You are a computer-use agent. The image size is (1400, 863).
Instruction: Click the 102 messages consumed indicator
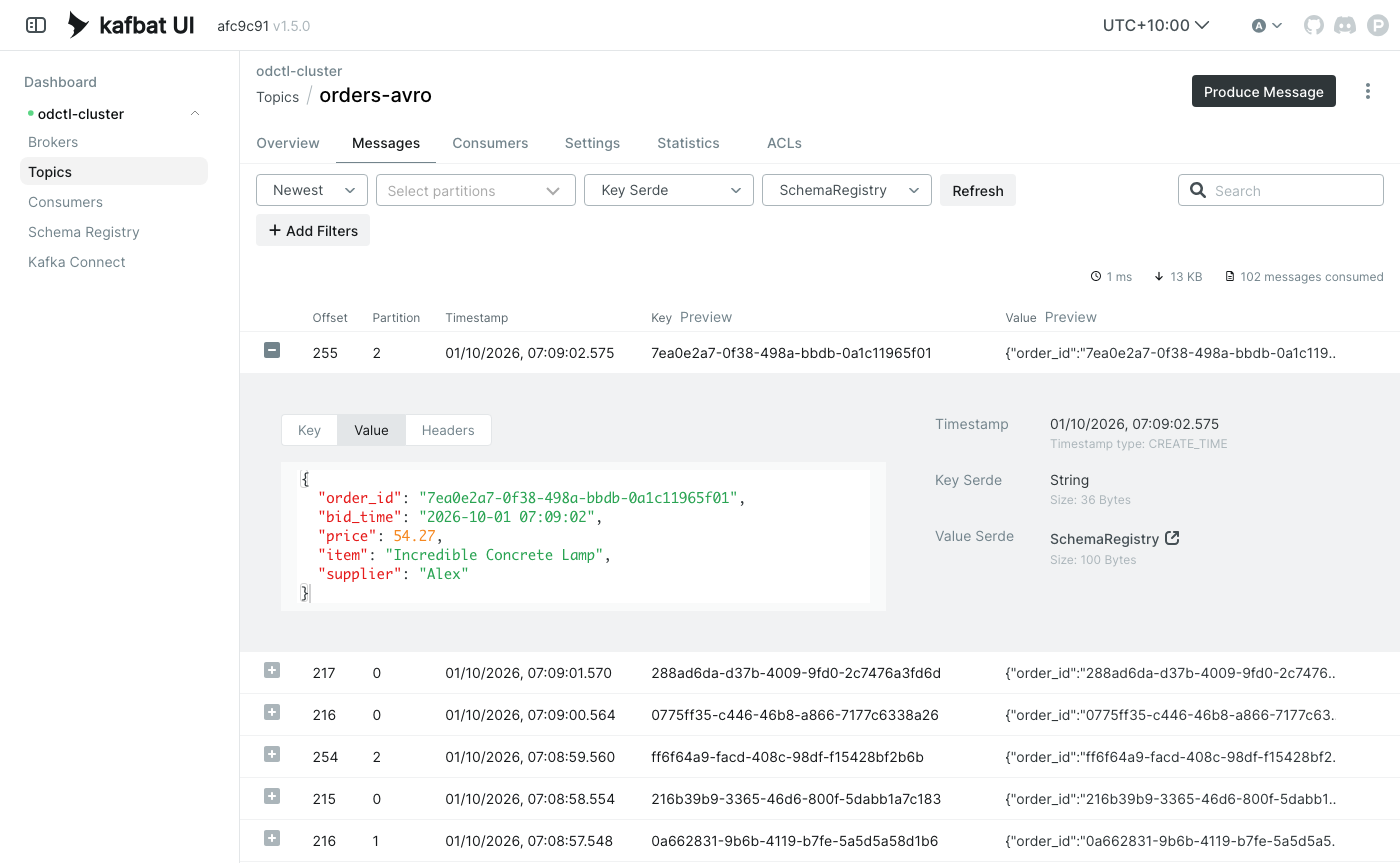coord(1304,276)
